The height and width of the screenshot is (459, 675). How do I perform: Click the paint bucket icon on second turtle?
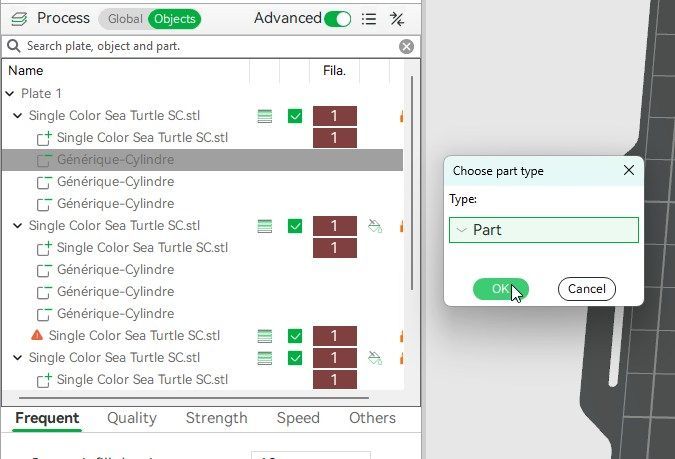coord(375,226)
